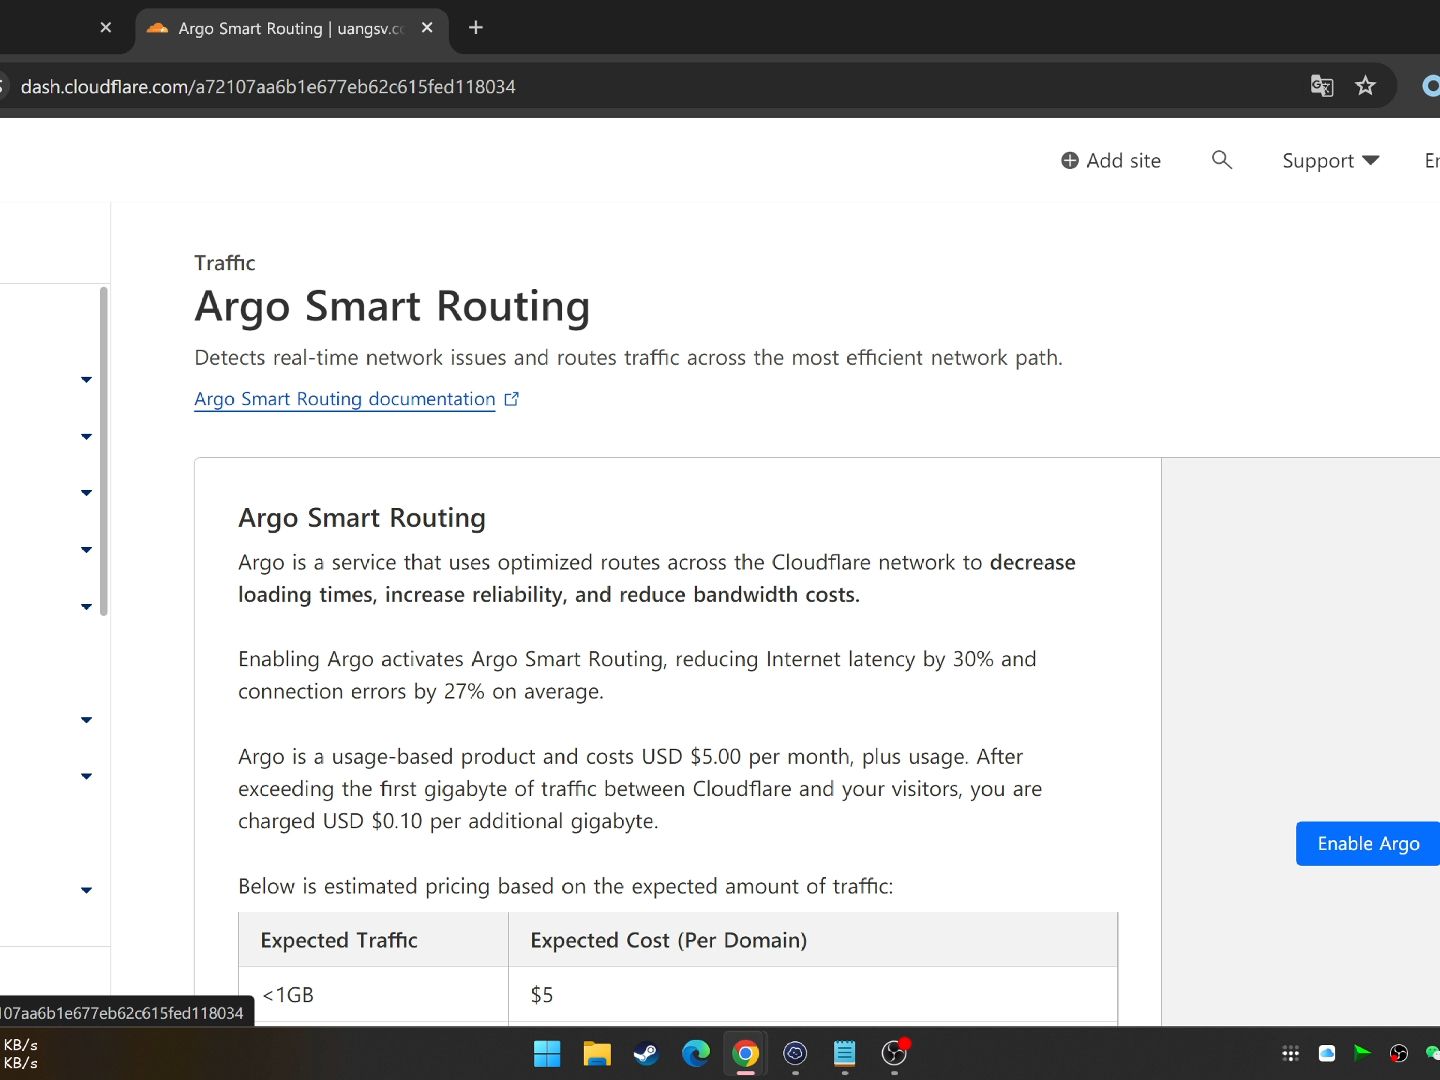Launch Steam from the taskbar
Viewport: 1440px width, 1080px height.
(x=646, y=1053)
